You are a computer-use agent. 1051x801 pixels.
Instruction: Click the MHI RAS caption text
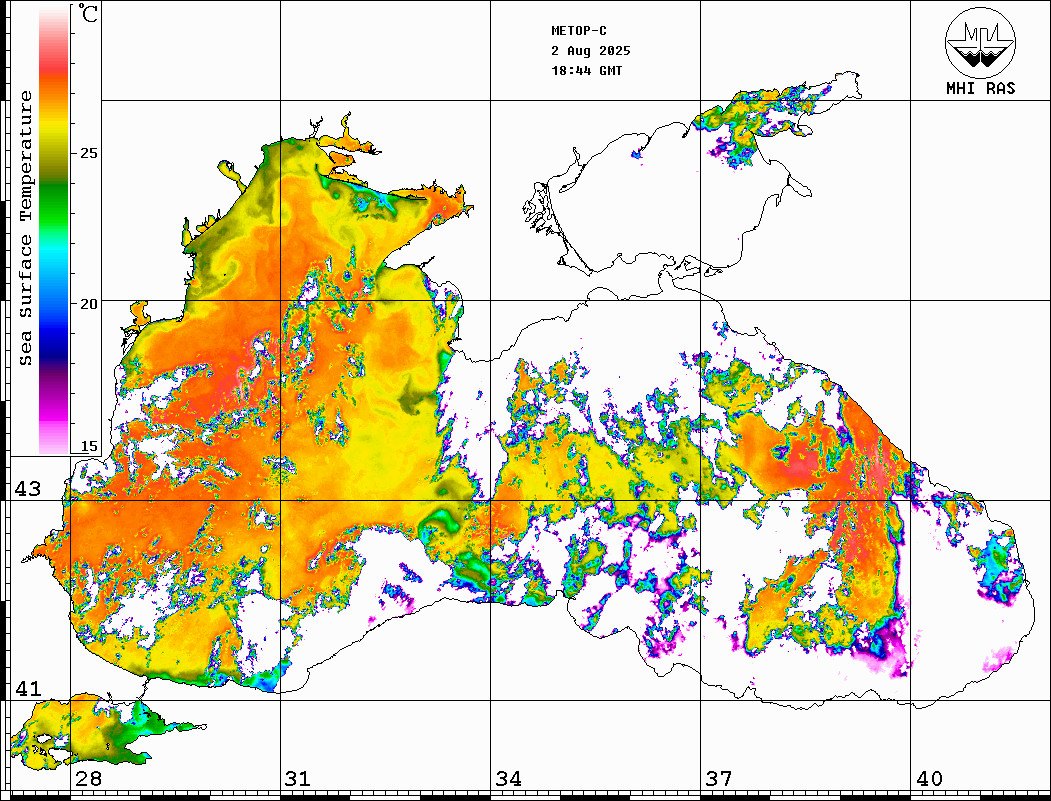coord(981,88)
